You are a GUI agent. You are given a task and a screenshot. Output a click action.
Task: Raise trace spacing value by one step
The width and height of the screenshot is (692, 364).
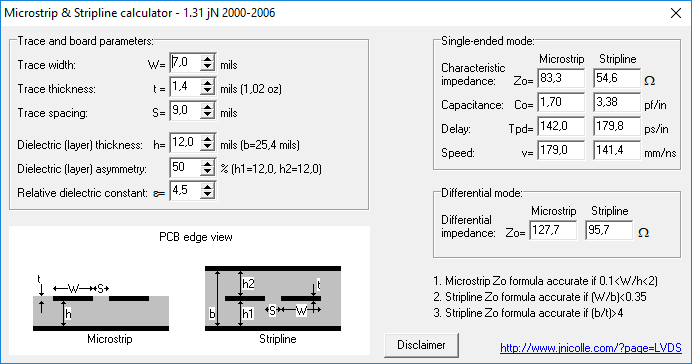(207, 107)
